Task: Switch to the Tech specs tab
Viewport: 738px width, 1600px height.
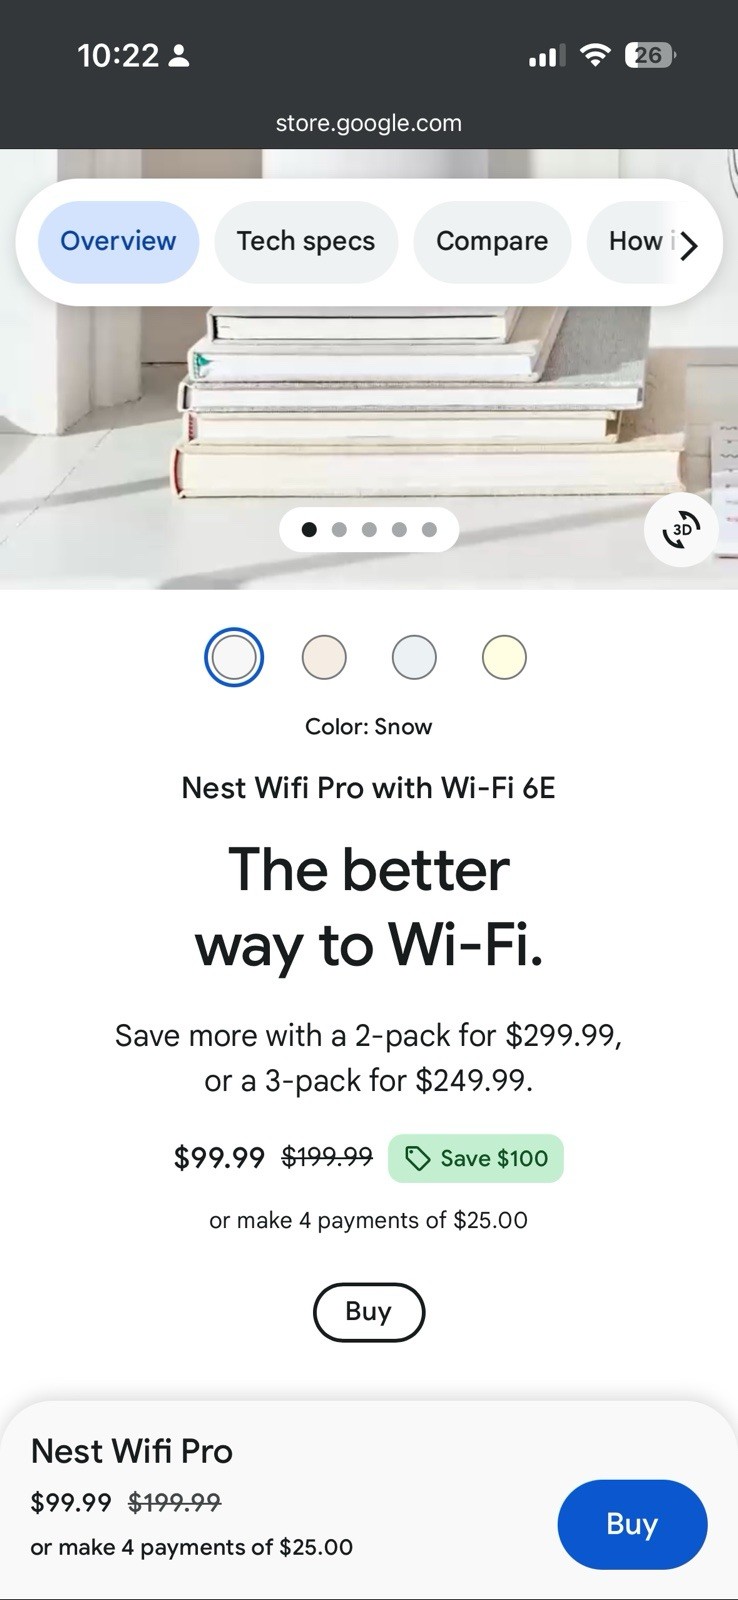Action: point(306,241)
